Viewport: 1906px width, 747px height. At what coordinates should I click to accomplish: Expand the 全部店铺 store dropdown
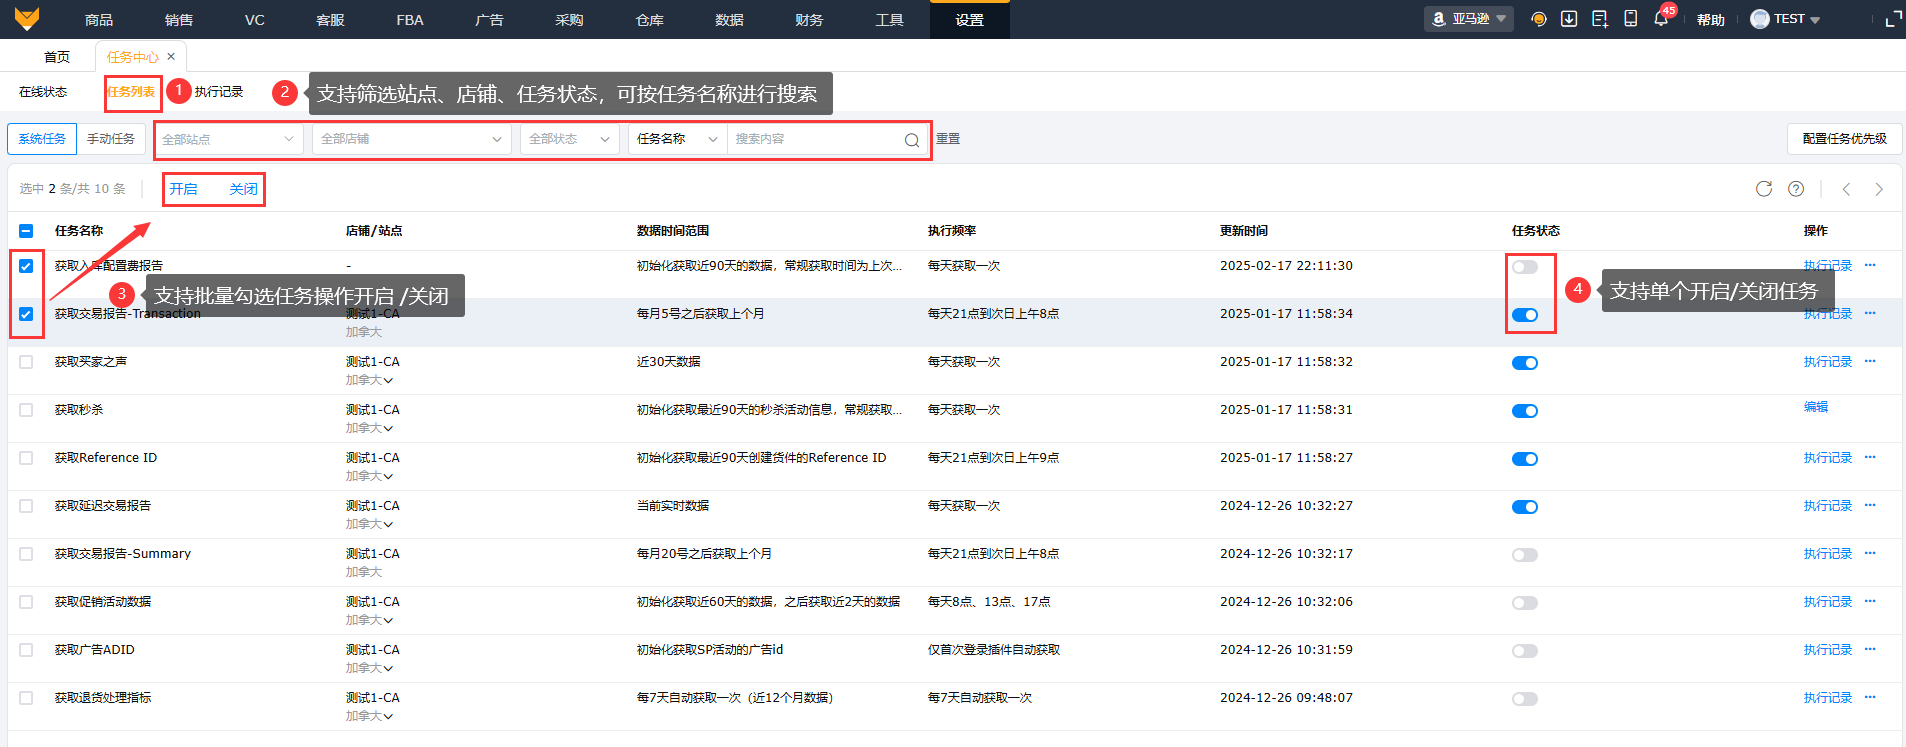(x=411, y=139)
